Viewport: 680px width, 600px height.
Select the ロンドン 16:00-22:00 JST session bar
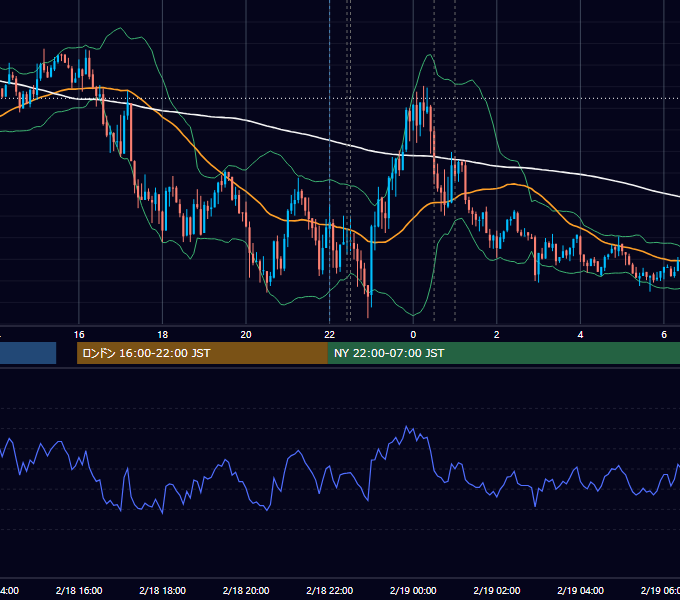point(202,353)
